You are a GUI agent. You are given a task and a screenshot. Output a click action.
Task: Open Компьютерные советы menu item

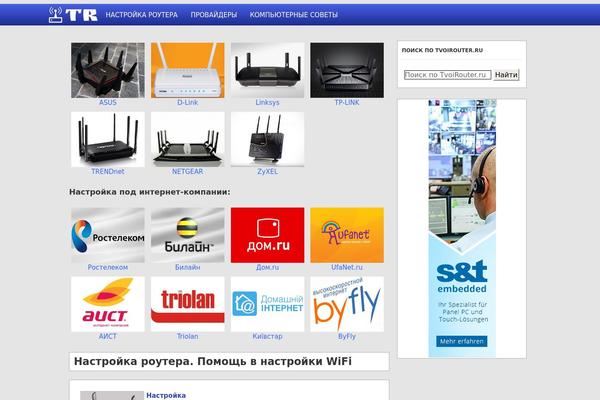293,15
